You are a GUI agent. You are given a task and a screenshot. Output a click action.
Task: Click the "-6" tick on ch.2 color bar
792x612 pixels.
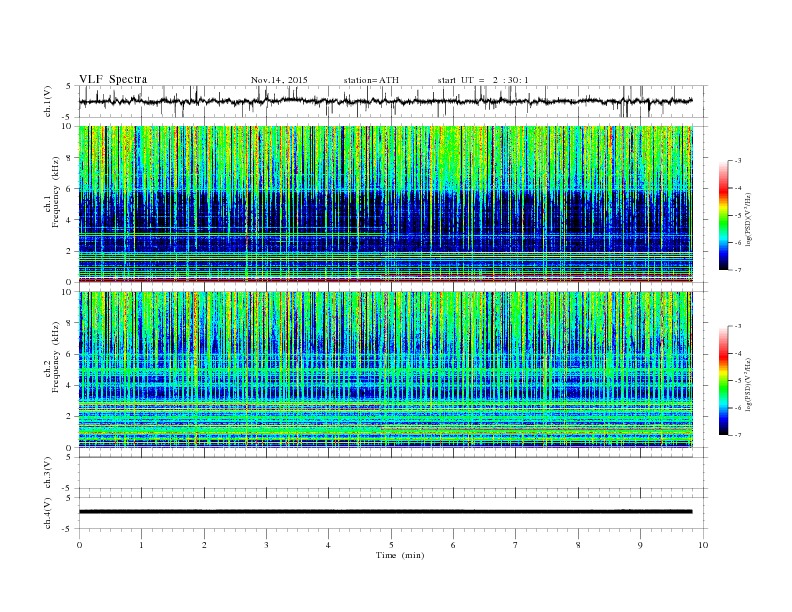coord(738,408)
